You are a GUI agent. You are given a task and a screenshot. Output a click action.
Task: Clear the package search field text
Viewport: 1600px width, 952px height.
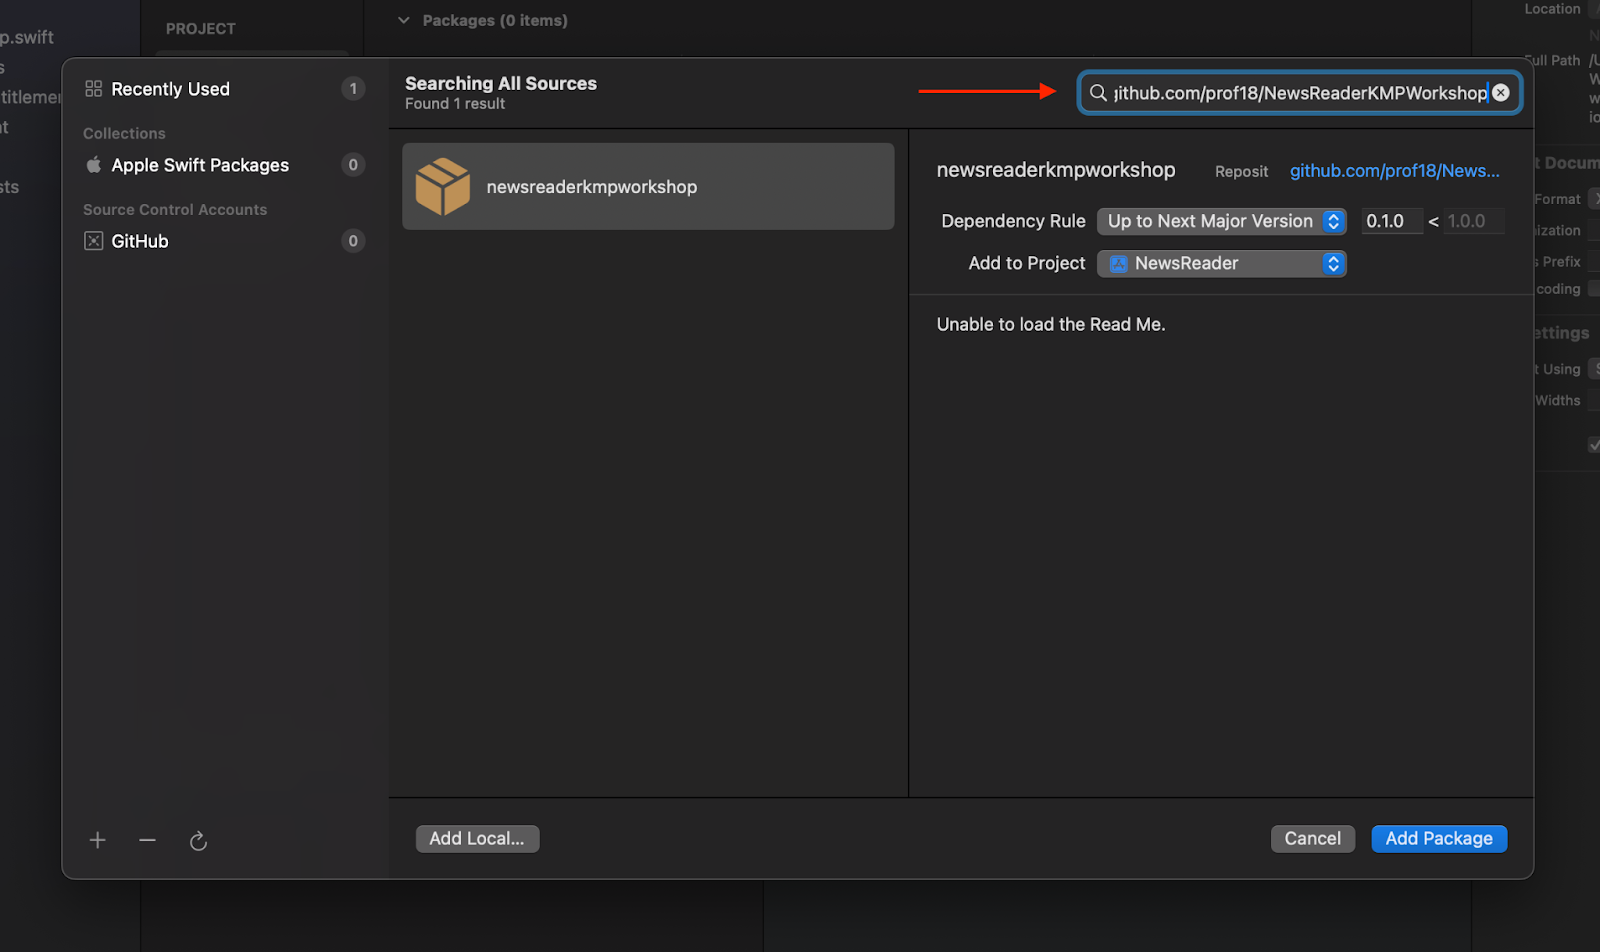coord(1500,92)
